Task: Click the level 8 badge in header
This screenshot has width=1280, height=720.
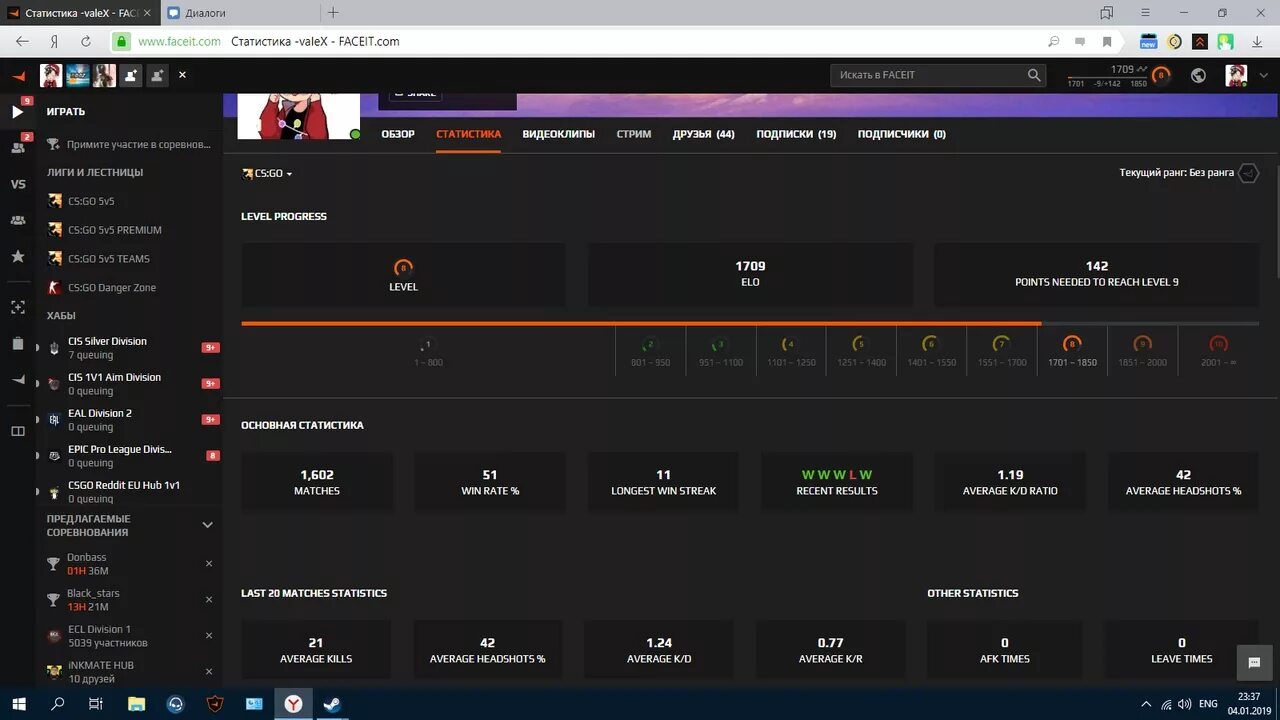Action: 1160,75
